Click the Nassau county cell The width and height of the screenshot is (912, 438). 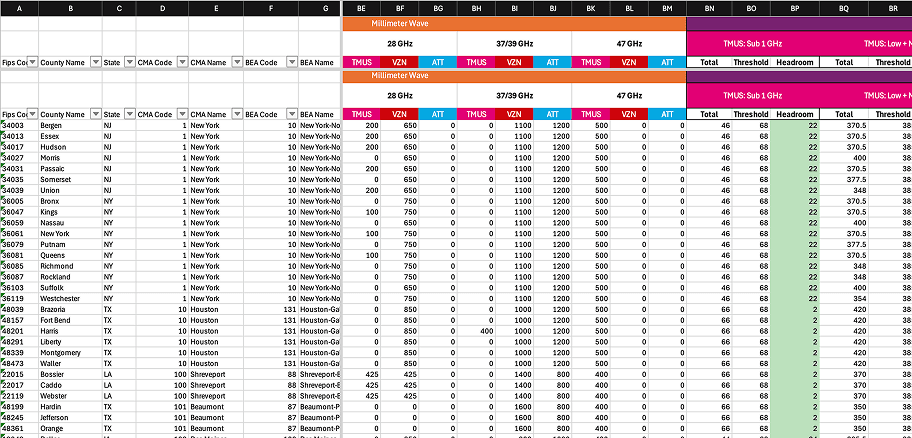70,223
